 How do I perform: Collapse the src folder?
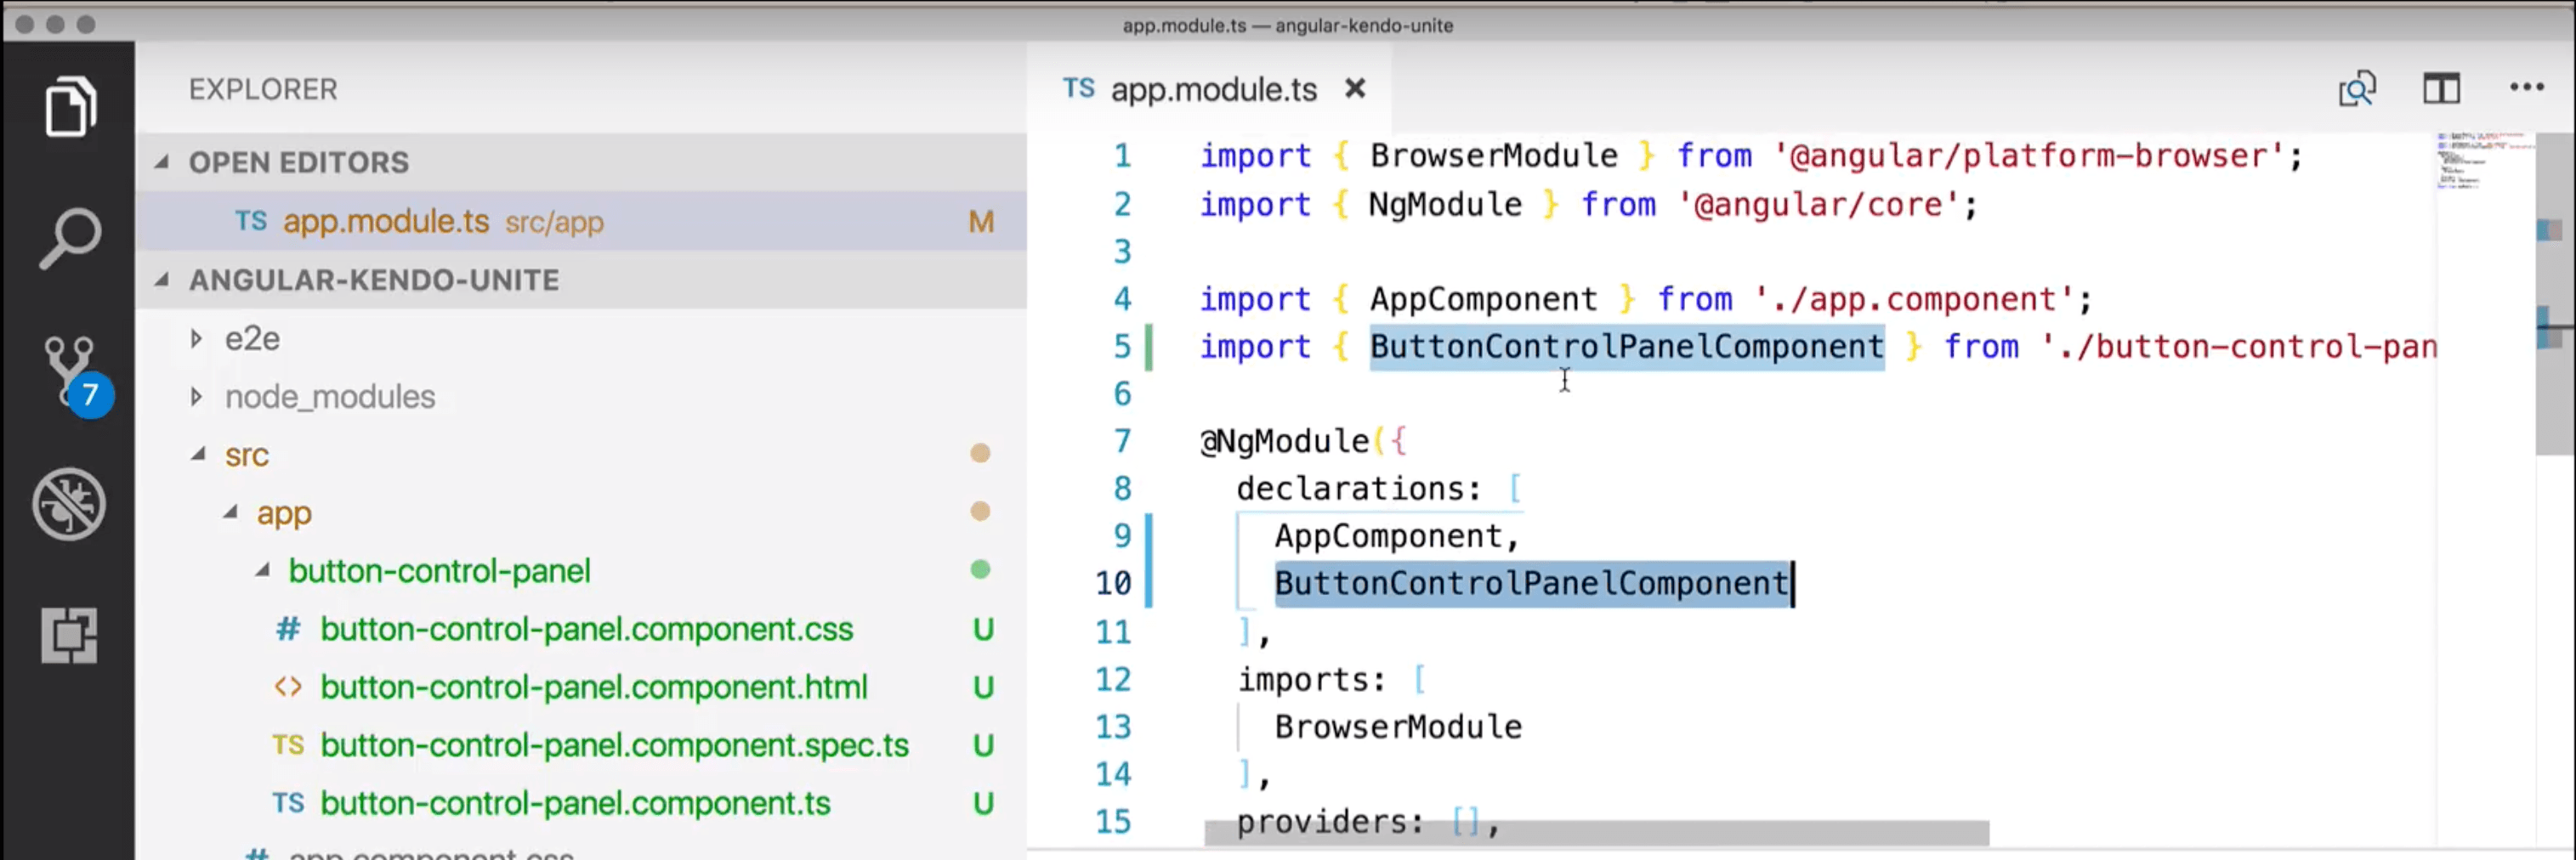point(198,454)
